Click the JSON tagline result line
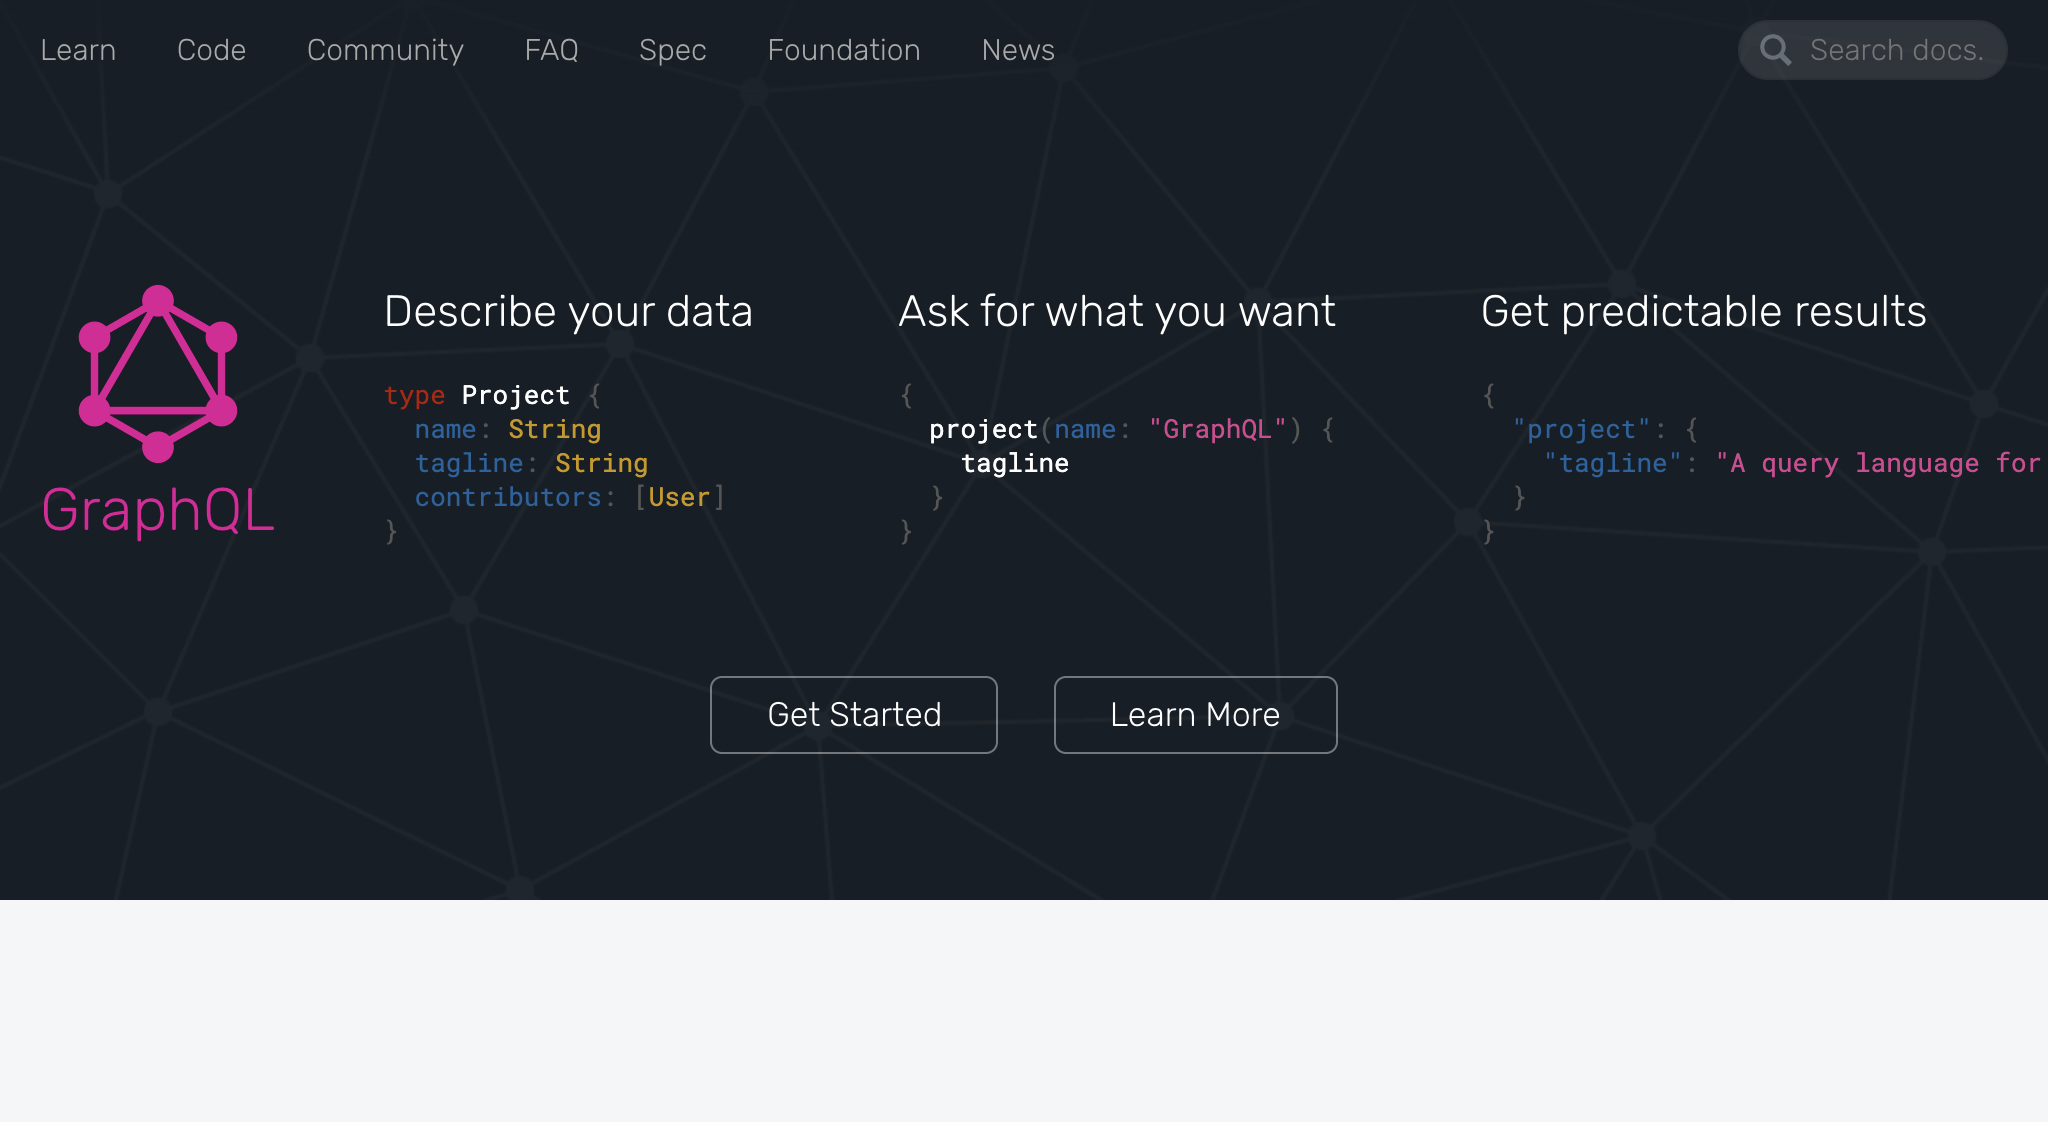 tap(1790, 464)
